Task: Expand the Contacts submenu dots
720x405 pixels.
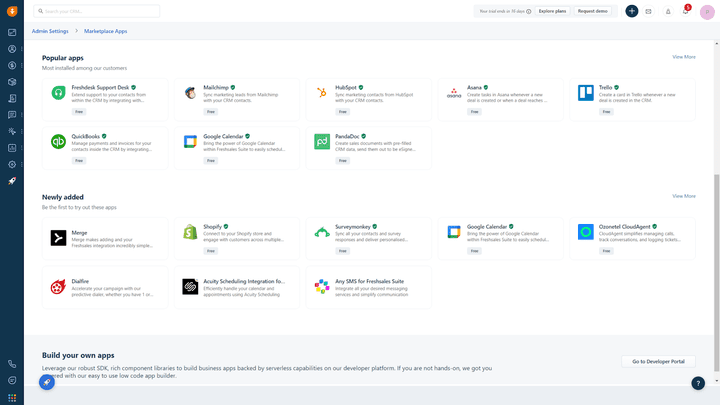Action: click(x=22, y=49)
